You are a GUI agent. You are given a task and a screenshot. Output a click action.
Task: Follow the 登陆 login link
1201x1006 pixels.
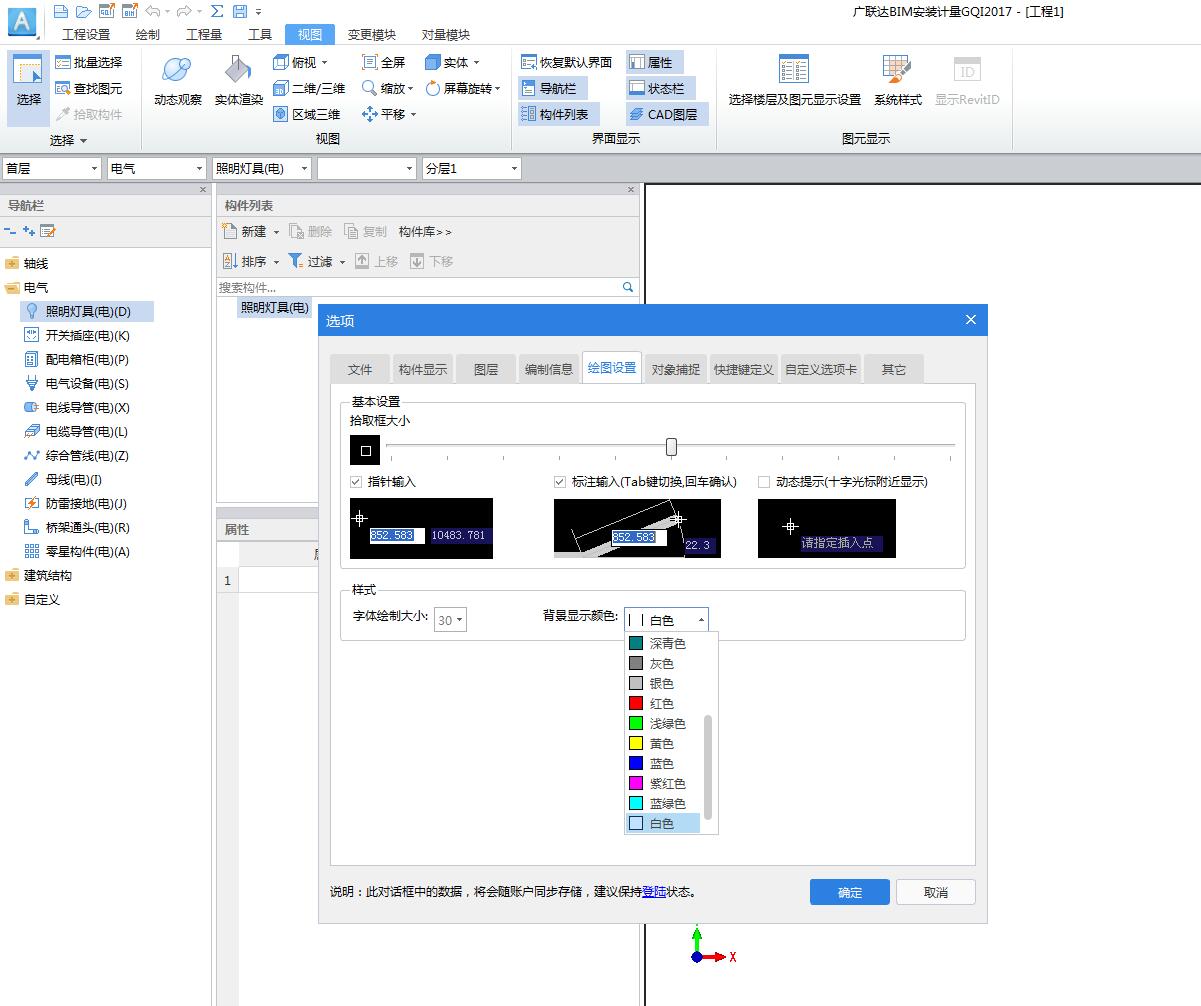(654, 892)
